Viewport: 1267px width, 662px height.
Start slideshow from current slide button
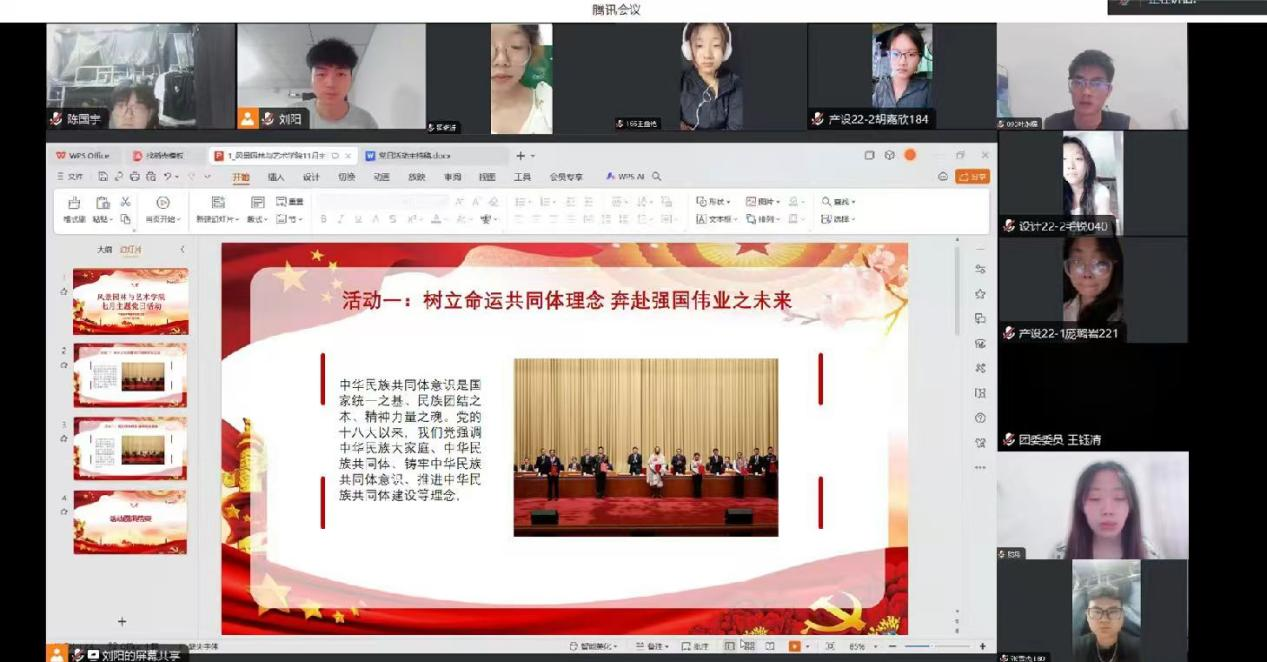tap(163, 203)
